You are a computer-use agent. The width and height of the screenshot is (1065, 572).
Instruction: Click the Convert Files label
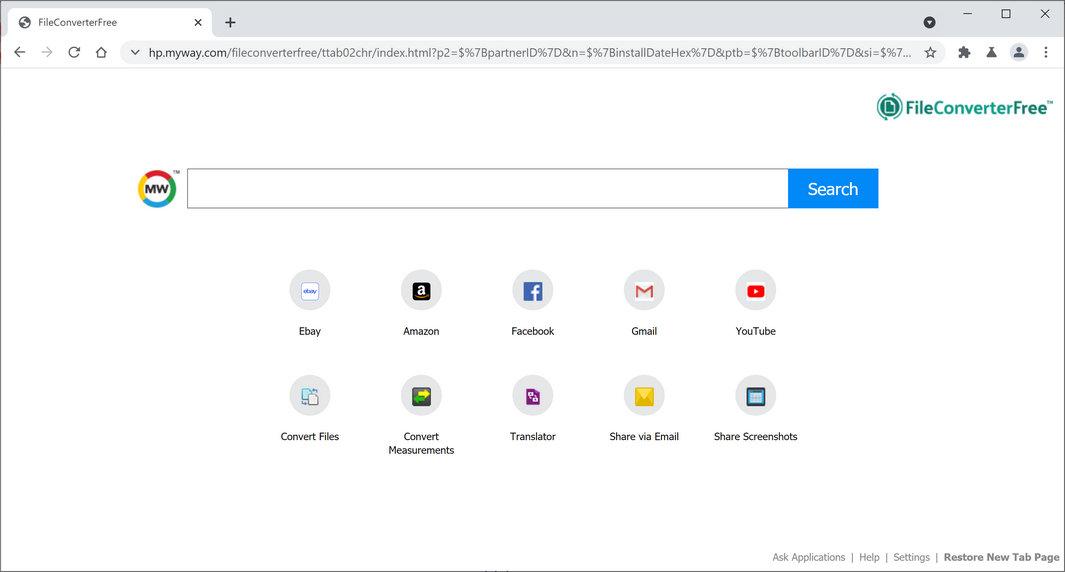(310, 436)
